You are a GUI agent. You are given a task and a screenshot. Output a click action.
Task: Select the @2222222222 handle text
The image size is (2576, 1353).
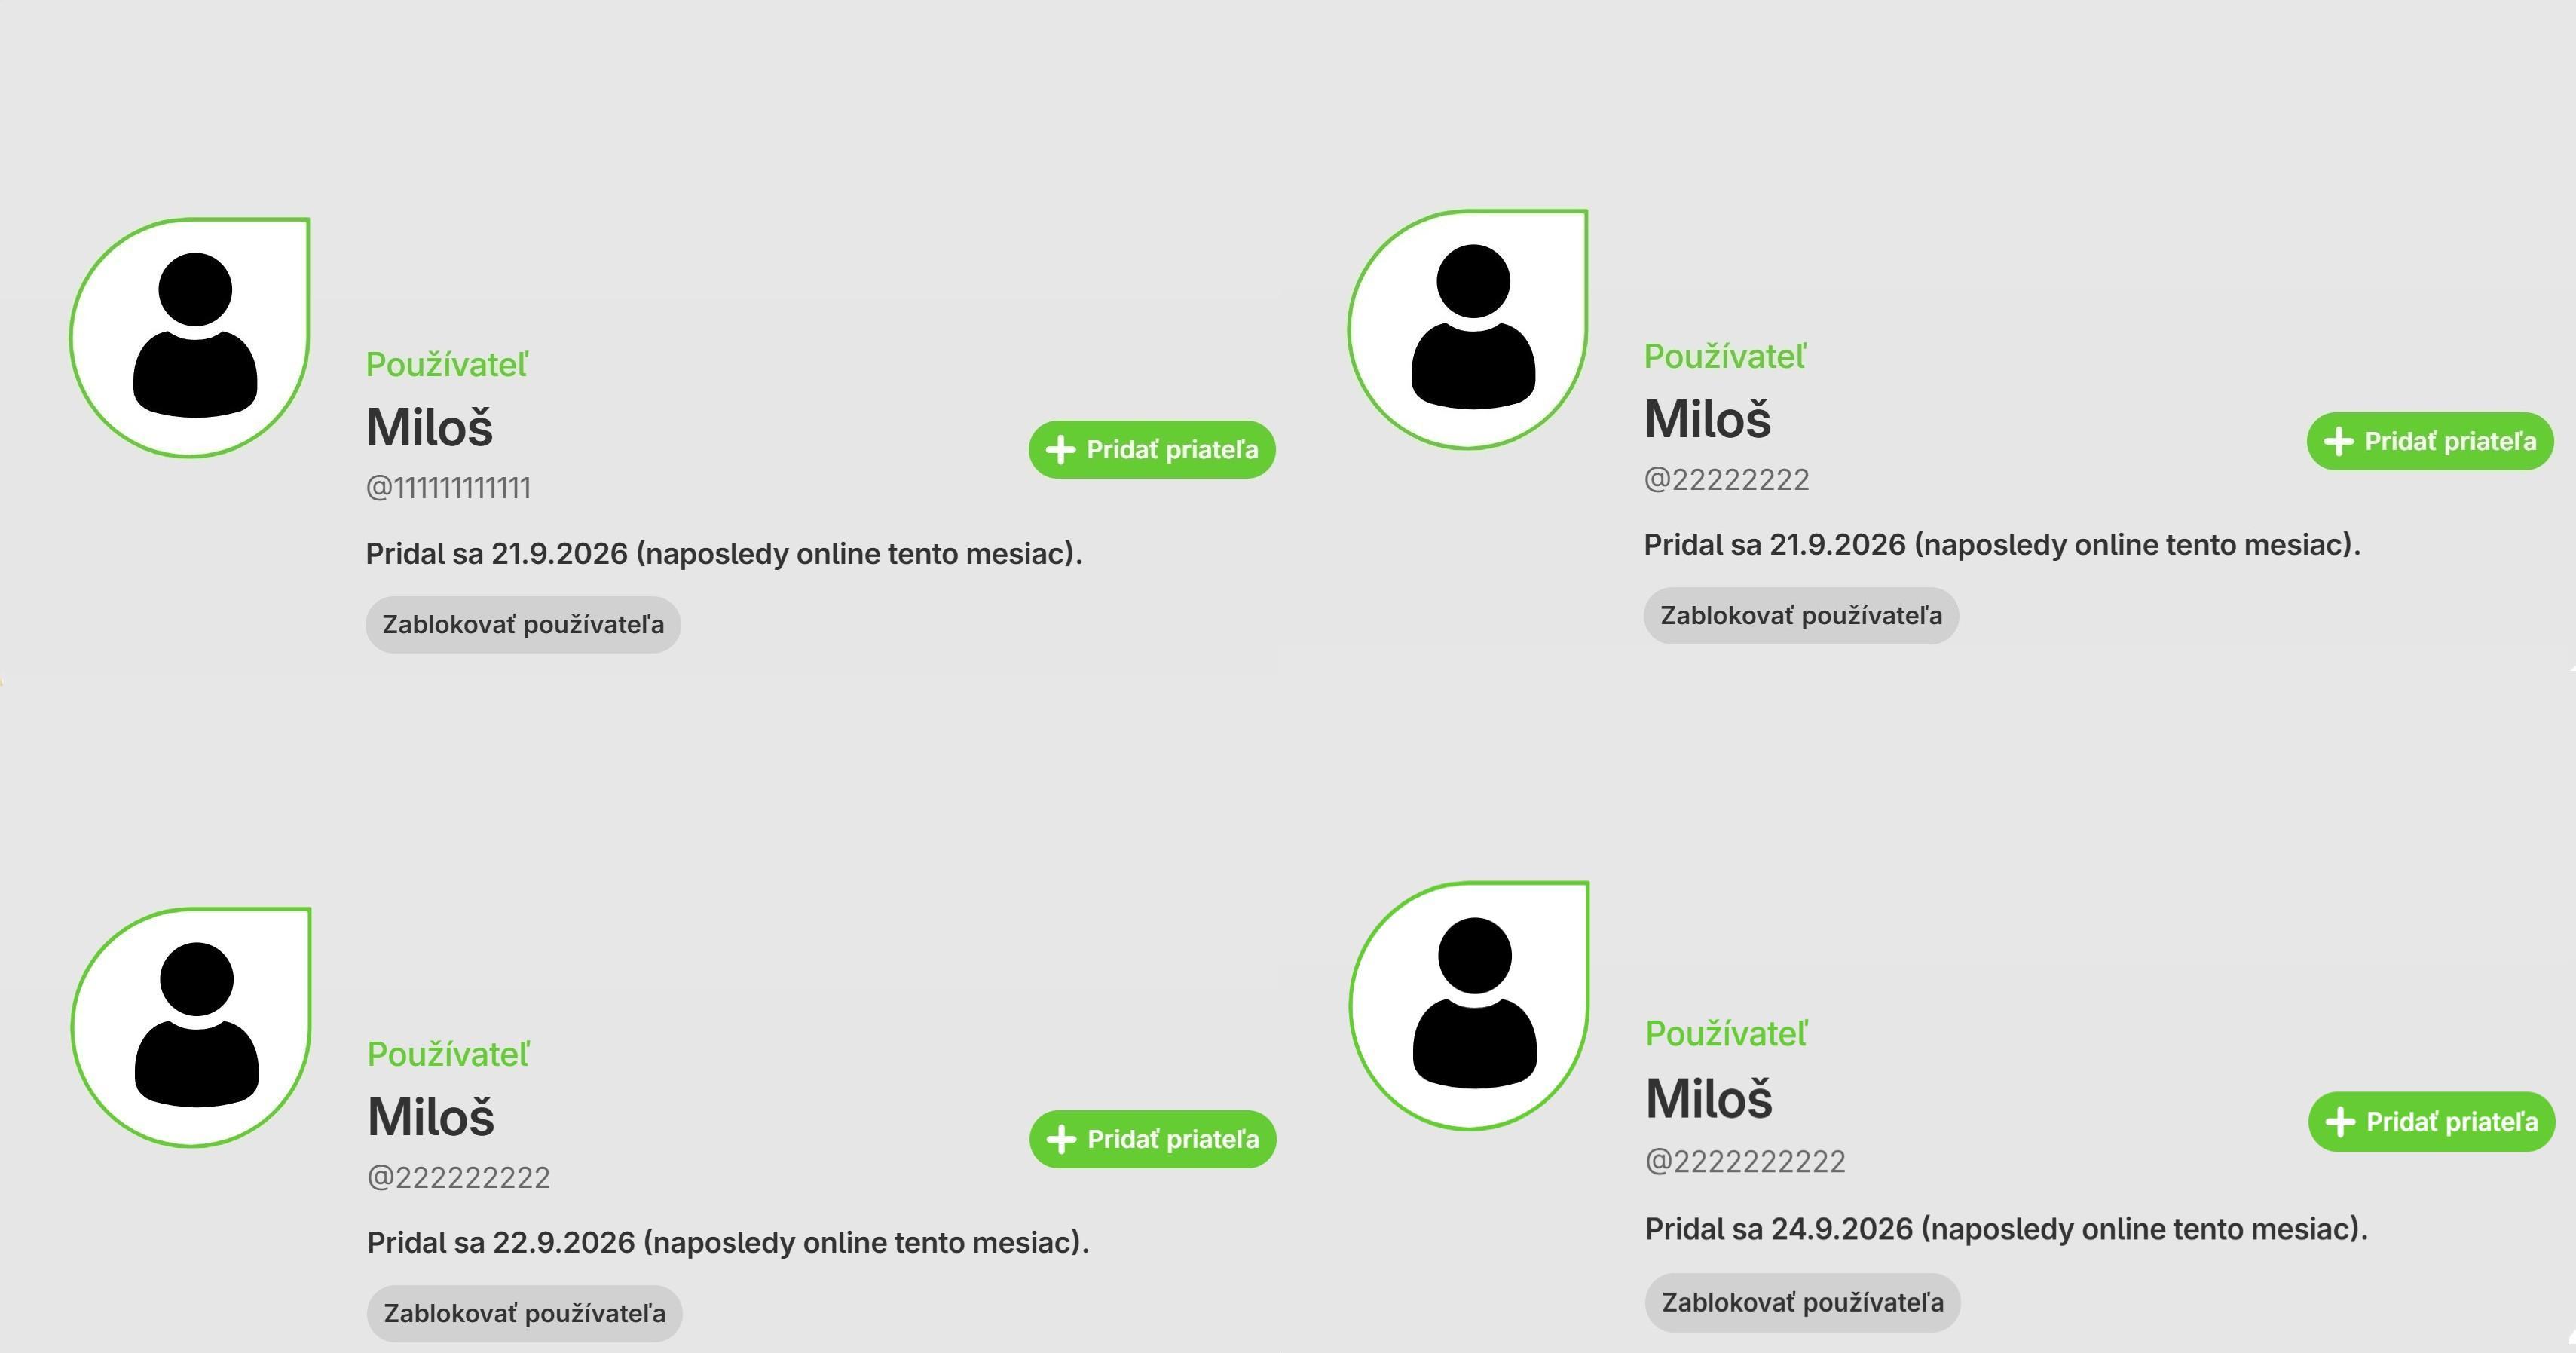[1745, 1162]
